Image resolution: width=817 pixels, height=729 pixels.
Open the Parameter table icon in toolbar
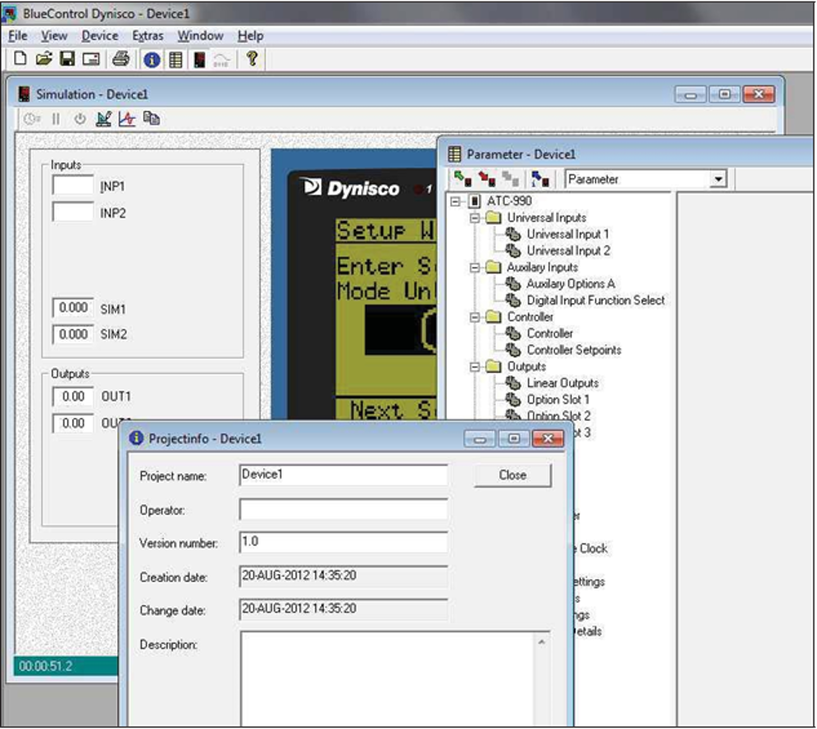pos(176,60)
